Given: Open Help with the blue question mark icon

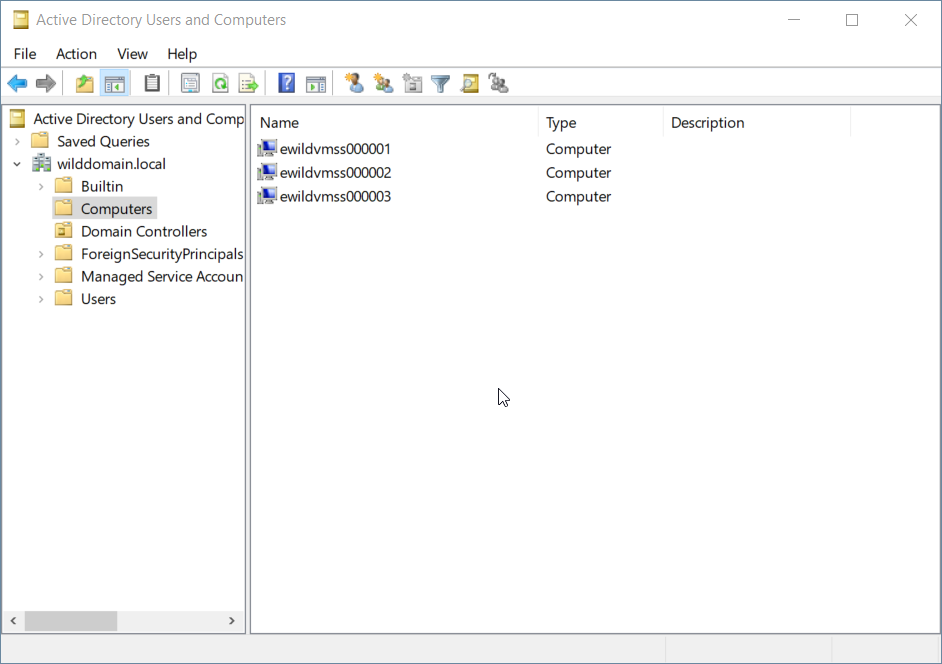Looking at the screenshot, I should pos(287,83).
